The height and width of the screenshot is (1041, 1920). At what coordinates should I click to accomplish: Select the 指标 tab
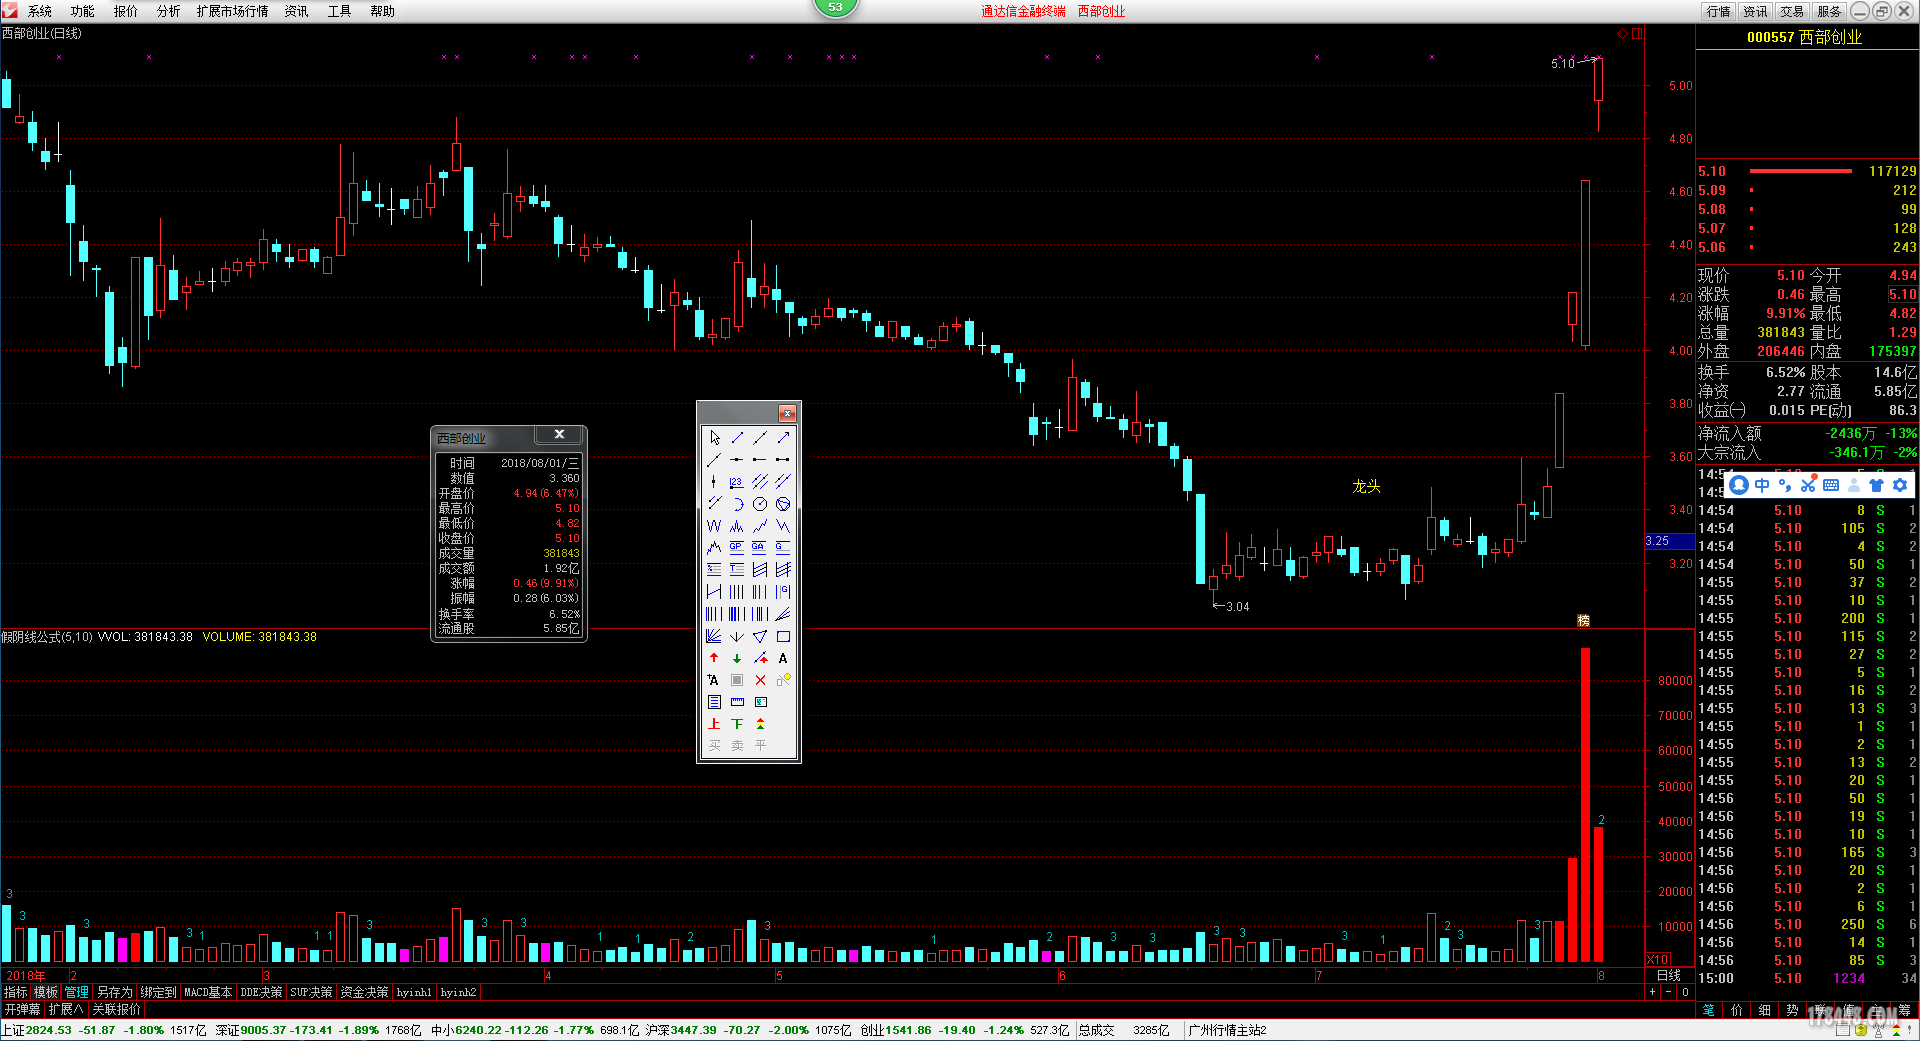pyautogui.click(x=16, y=992)
